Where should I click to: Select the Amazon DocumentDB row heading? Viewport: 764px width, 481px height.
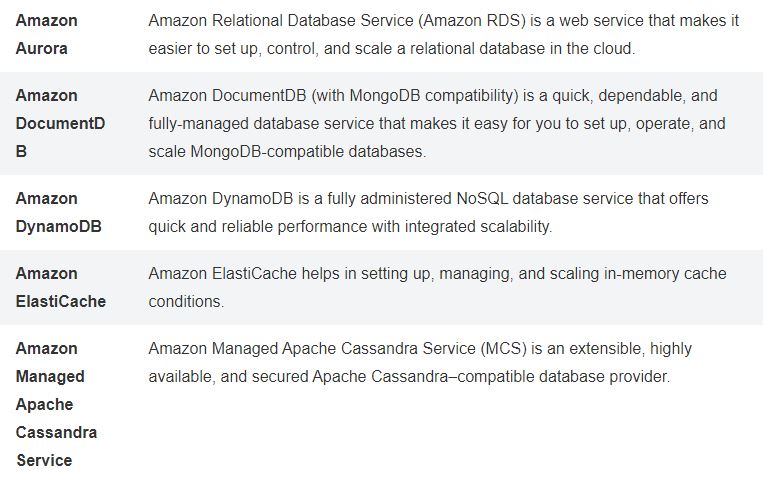coord(60,123)
